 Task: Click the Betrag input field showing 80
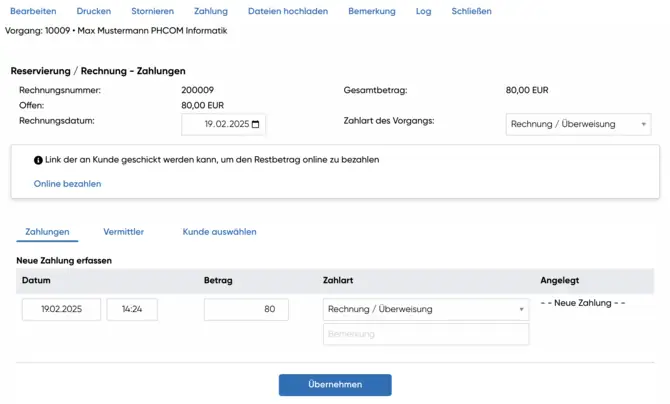pyautogui.click(x=246, y=310)
